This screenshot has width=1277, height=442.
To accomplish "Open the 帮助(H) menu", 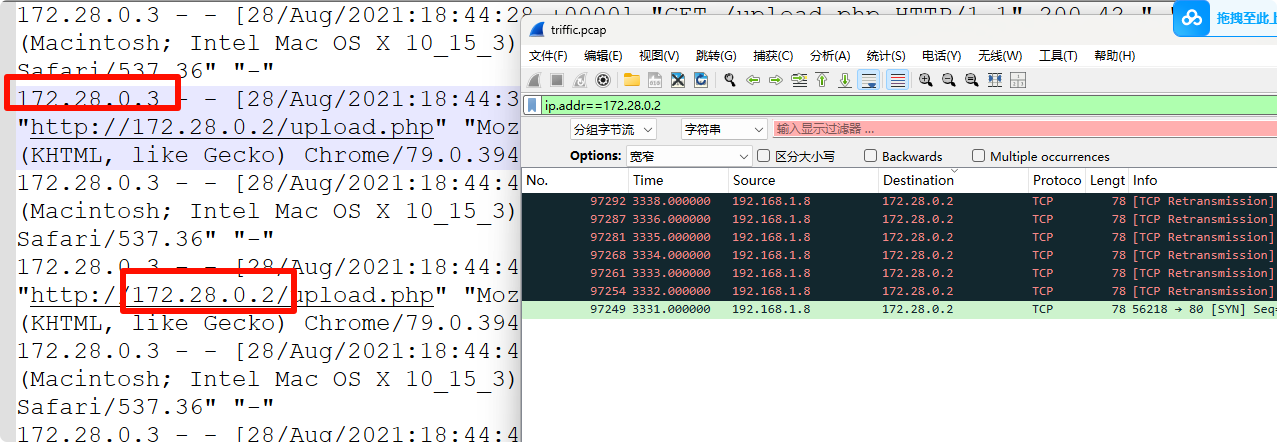I will coord(1114,56).
